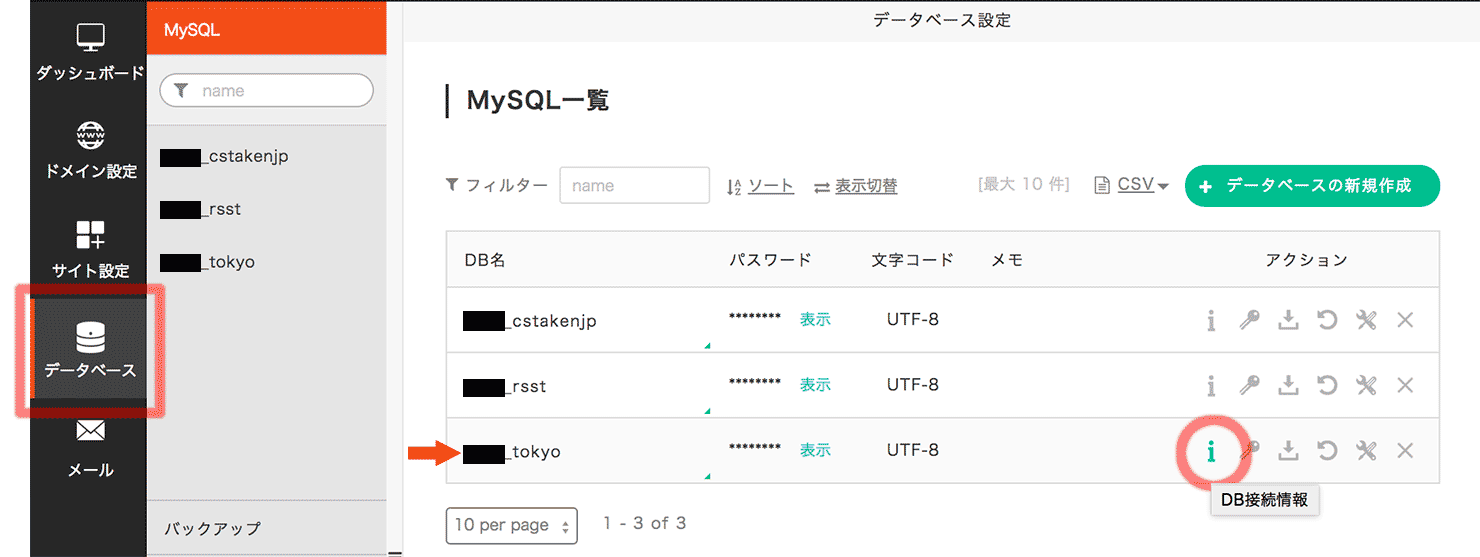Focus the フィルター name input field
Image resolution: width=1480 pixels, height=557 pixels.
point(634,186)
